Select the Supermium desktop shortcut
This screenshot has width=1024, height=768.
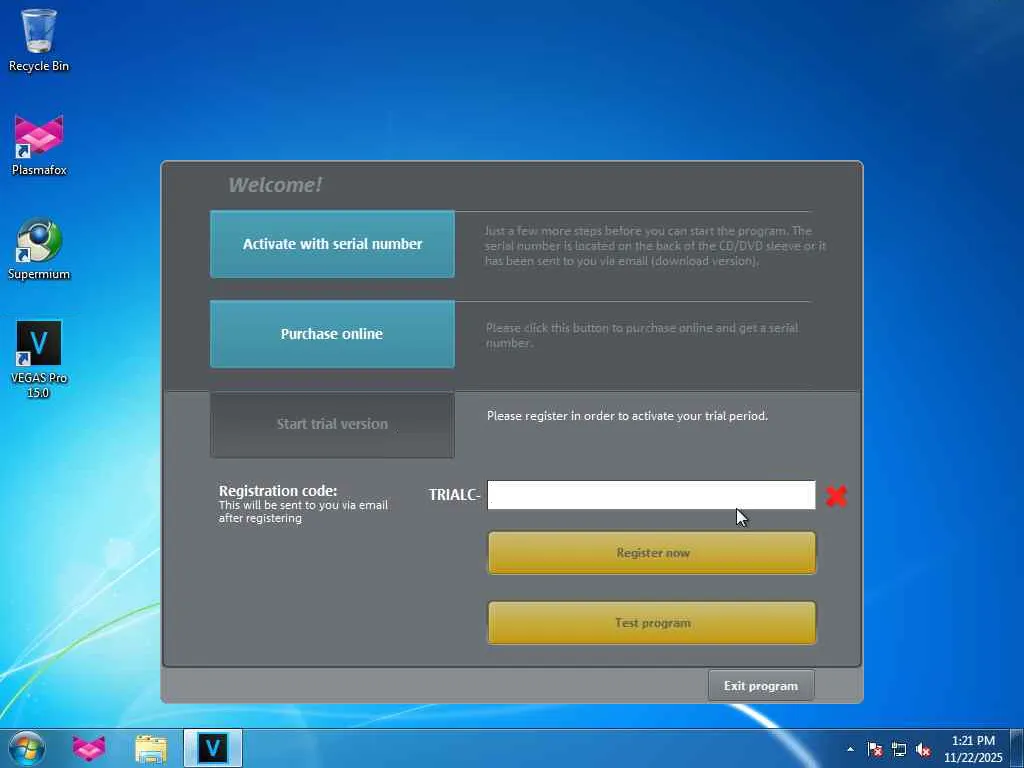coord(39,249)
